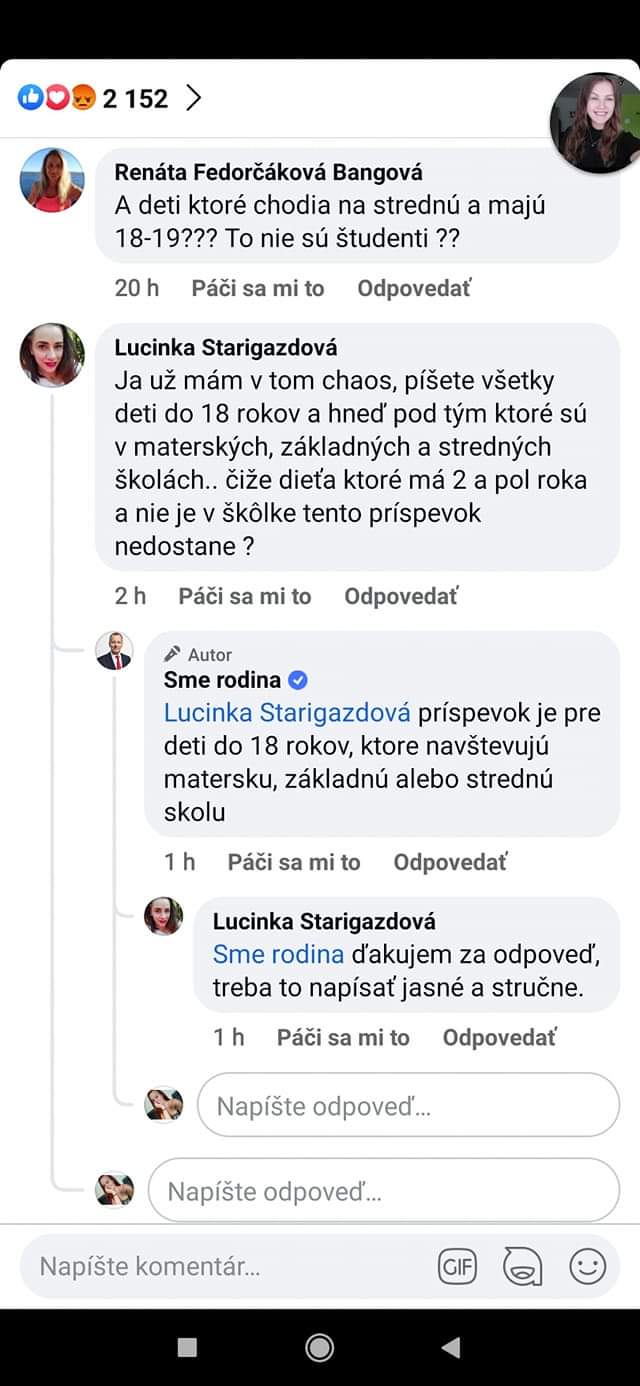Open mentioned Lucinka Starigazdová link in reply
This screenshot has height=1386, width=640.
287,713
